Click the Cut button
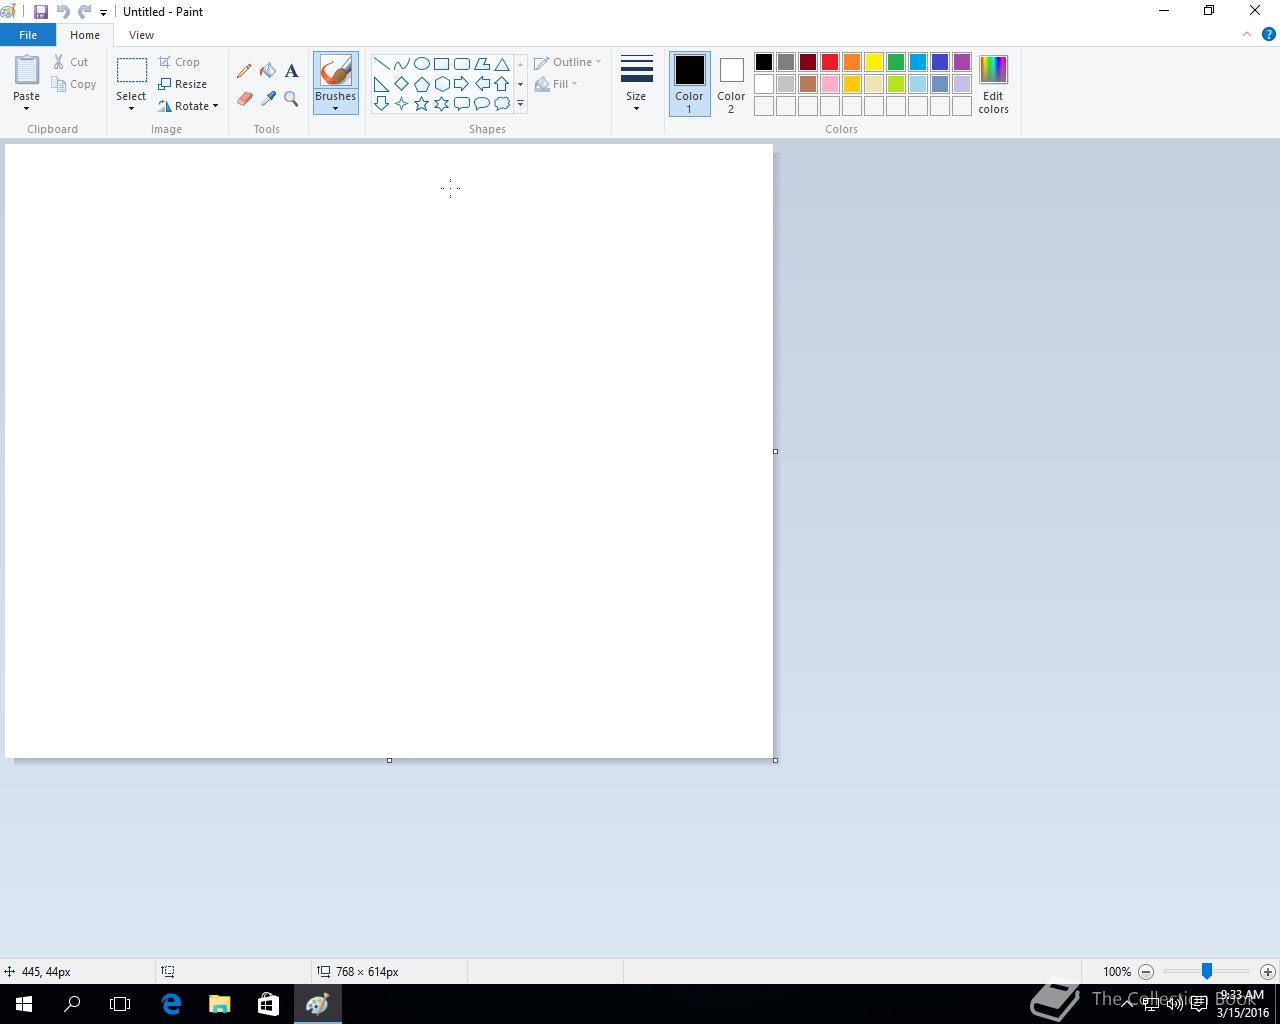1280x1024 pixels. (71, 62)
